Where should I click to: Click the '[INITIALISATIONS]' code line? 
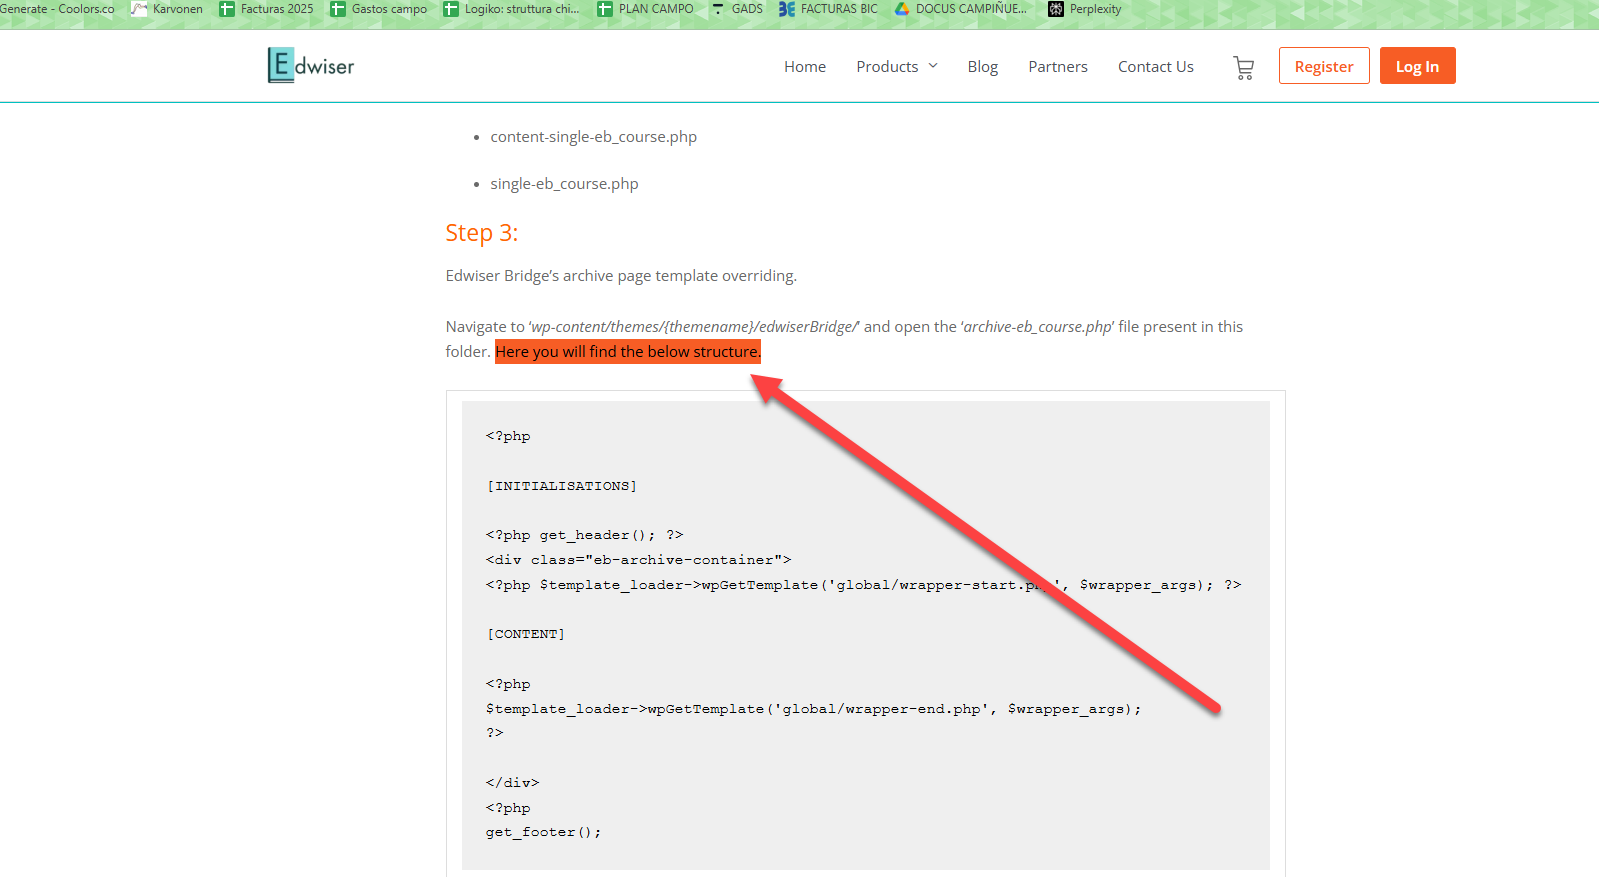(x=562, y=486)
